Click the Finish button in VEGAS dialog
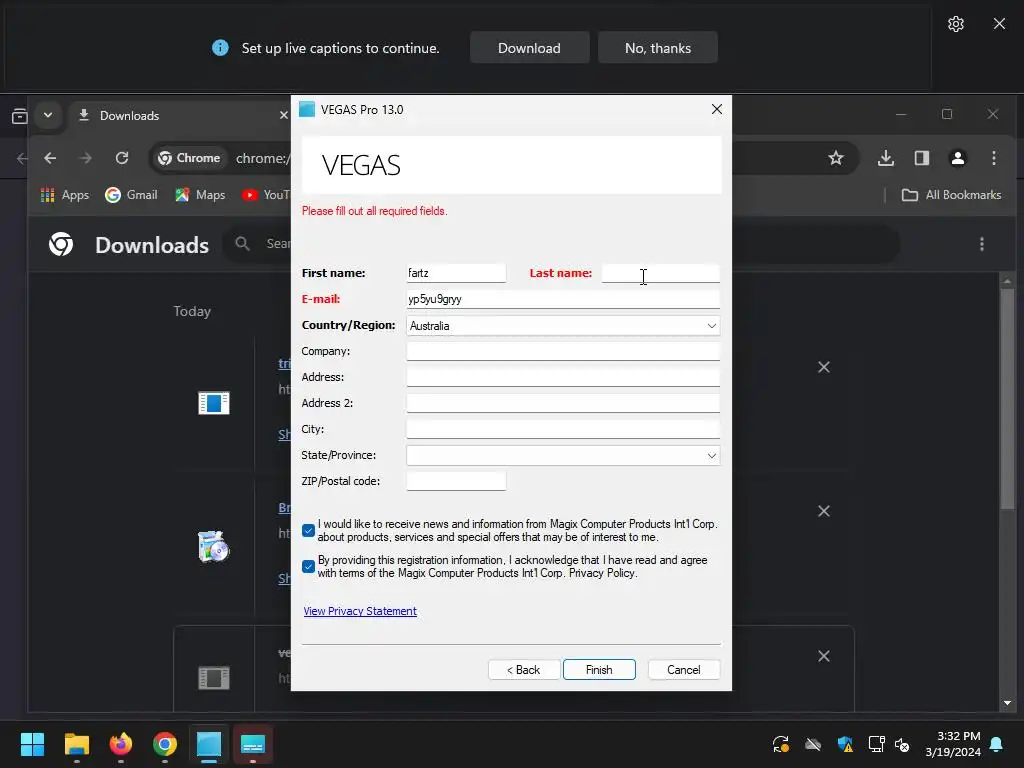Image resolution: width=1024 pixels, height=768 pixels. click(x=599, y=669)
